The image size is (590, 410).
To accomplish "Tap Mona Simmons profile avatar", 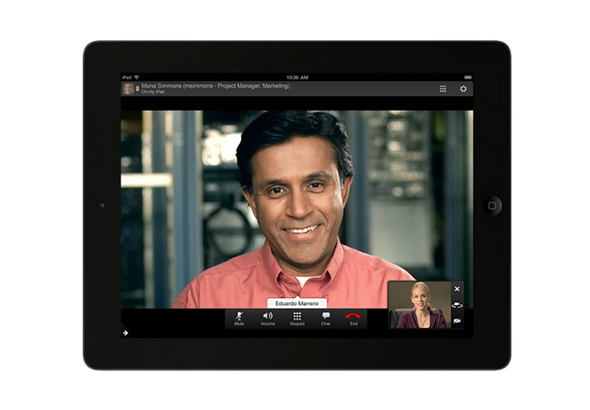I will (x=128, y=88).
